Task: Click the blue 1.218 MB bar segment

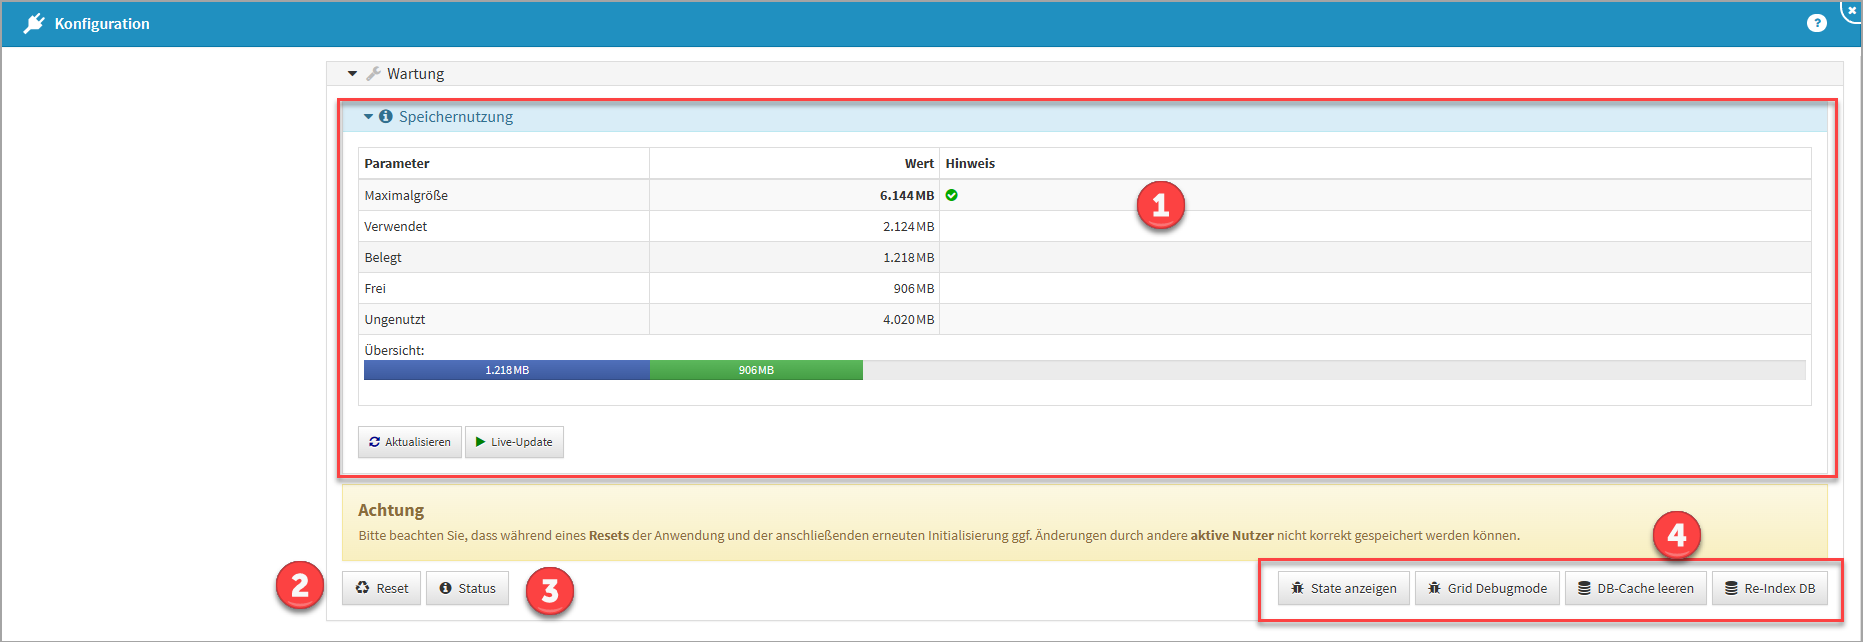Action: [x=506, y=370]
